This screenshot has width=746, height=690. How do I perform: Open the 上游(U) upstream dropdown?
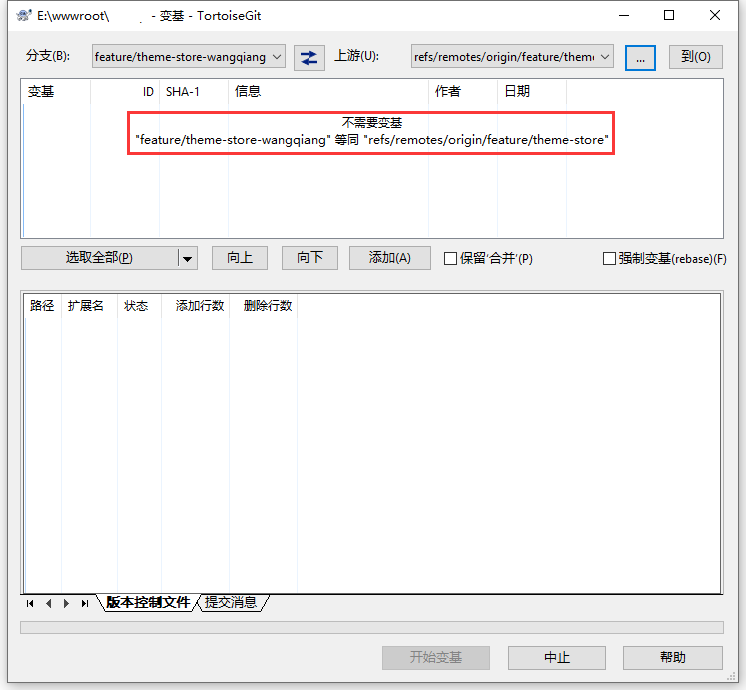click(x=512, y=57)
